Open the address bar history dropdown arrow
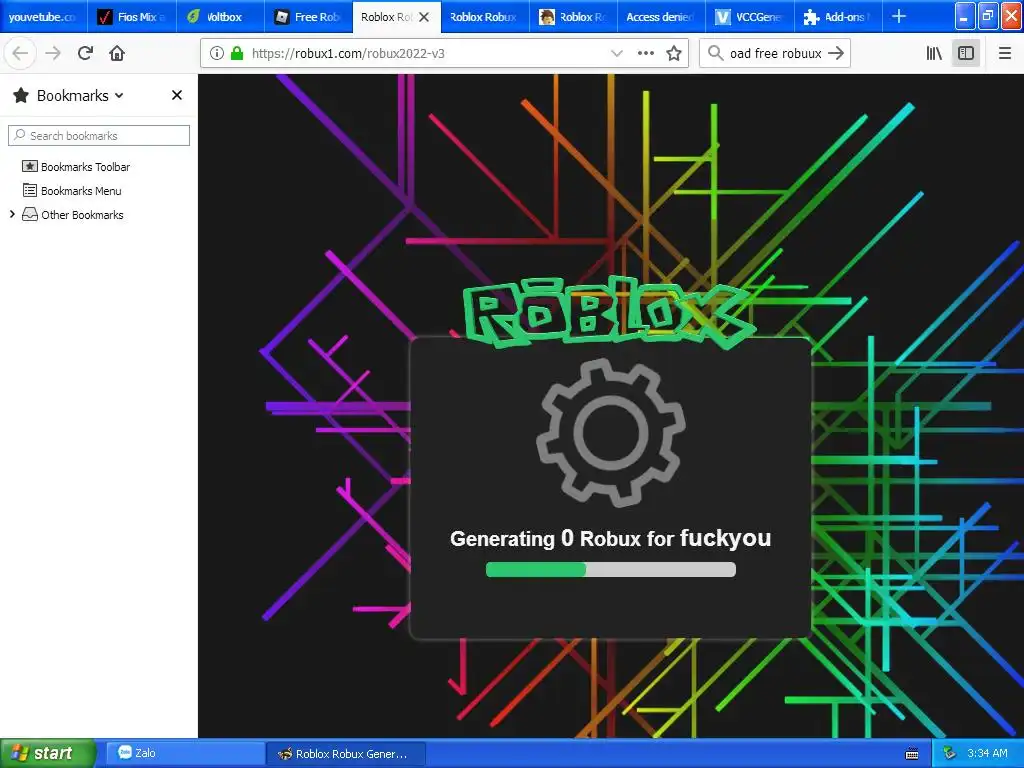 (616, 54)
